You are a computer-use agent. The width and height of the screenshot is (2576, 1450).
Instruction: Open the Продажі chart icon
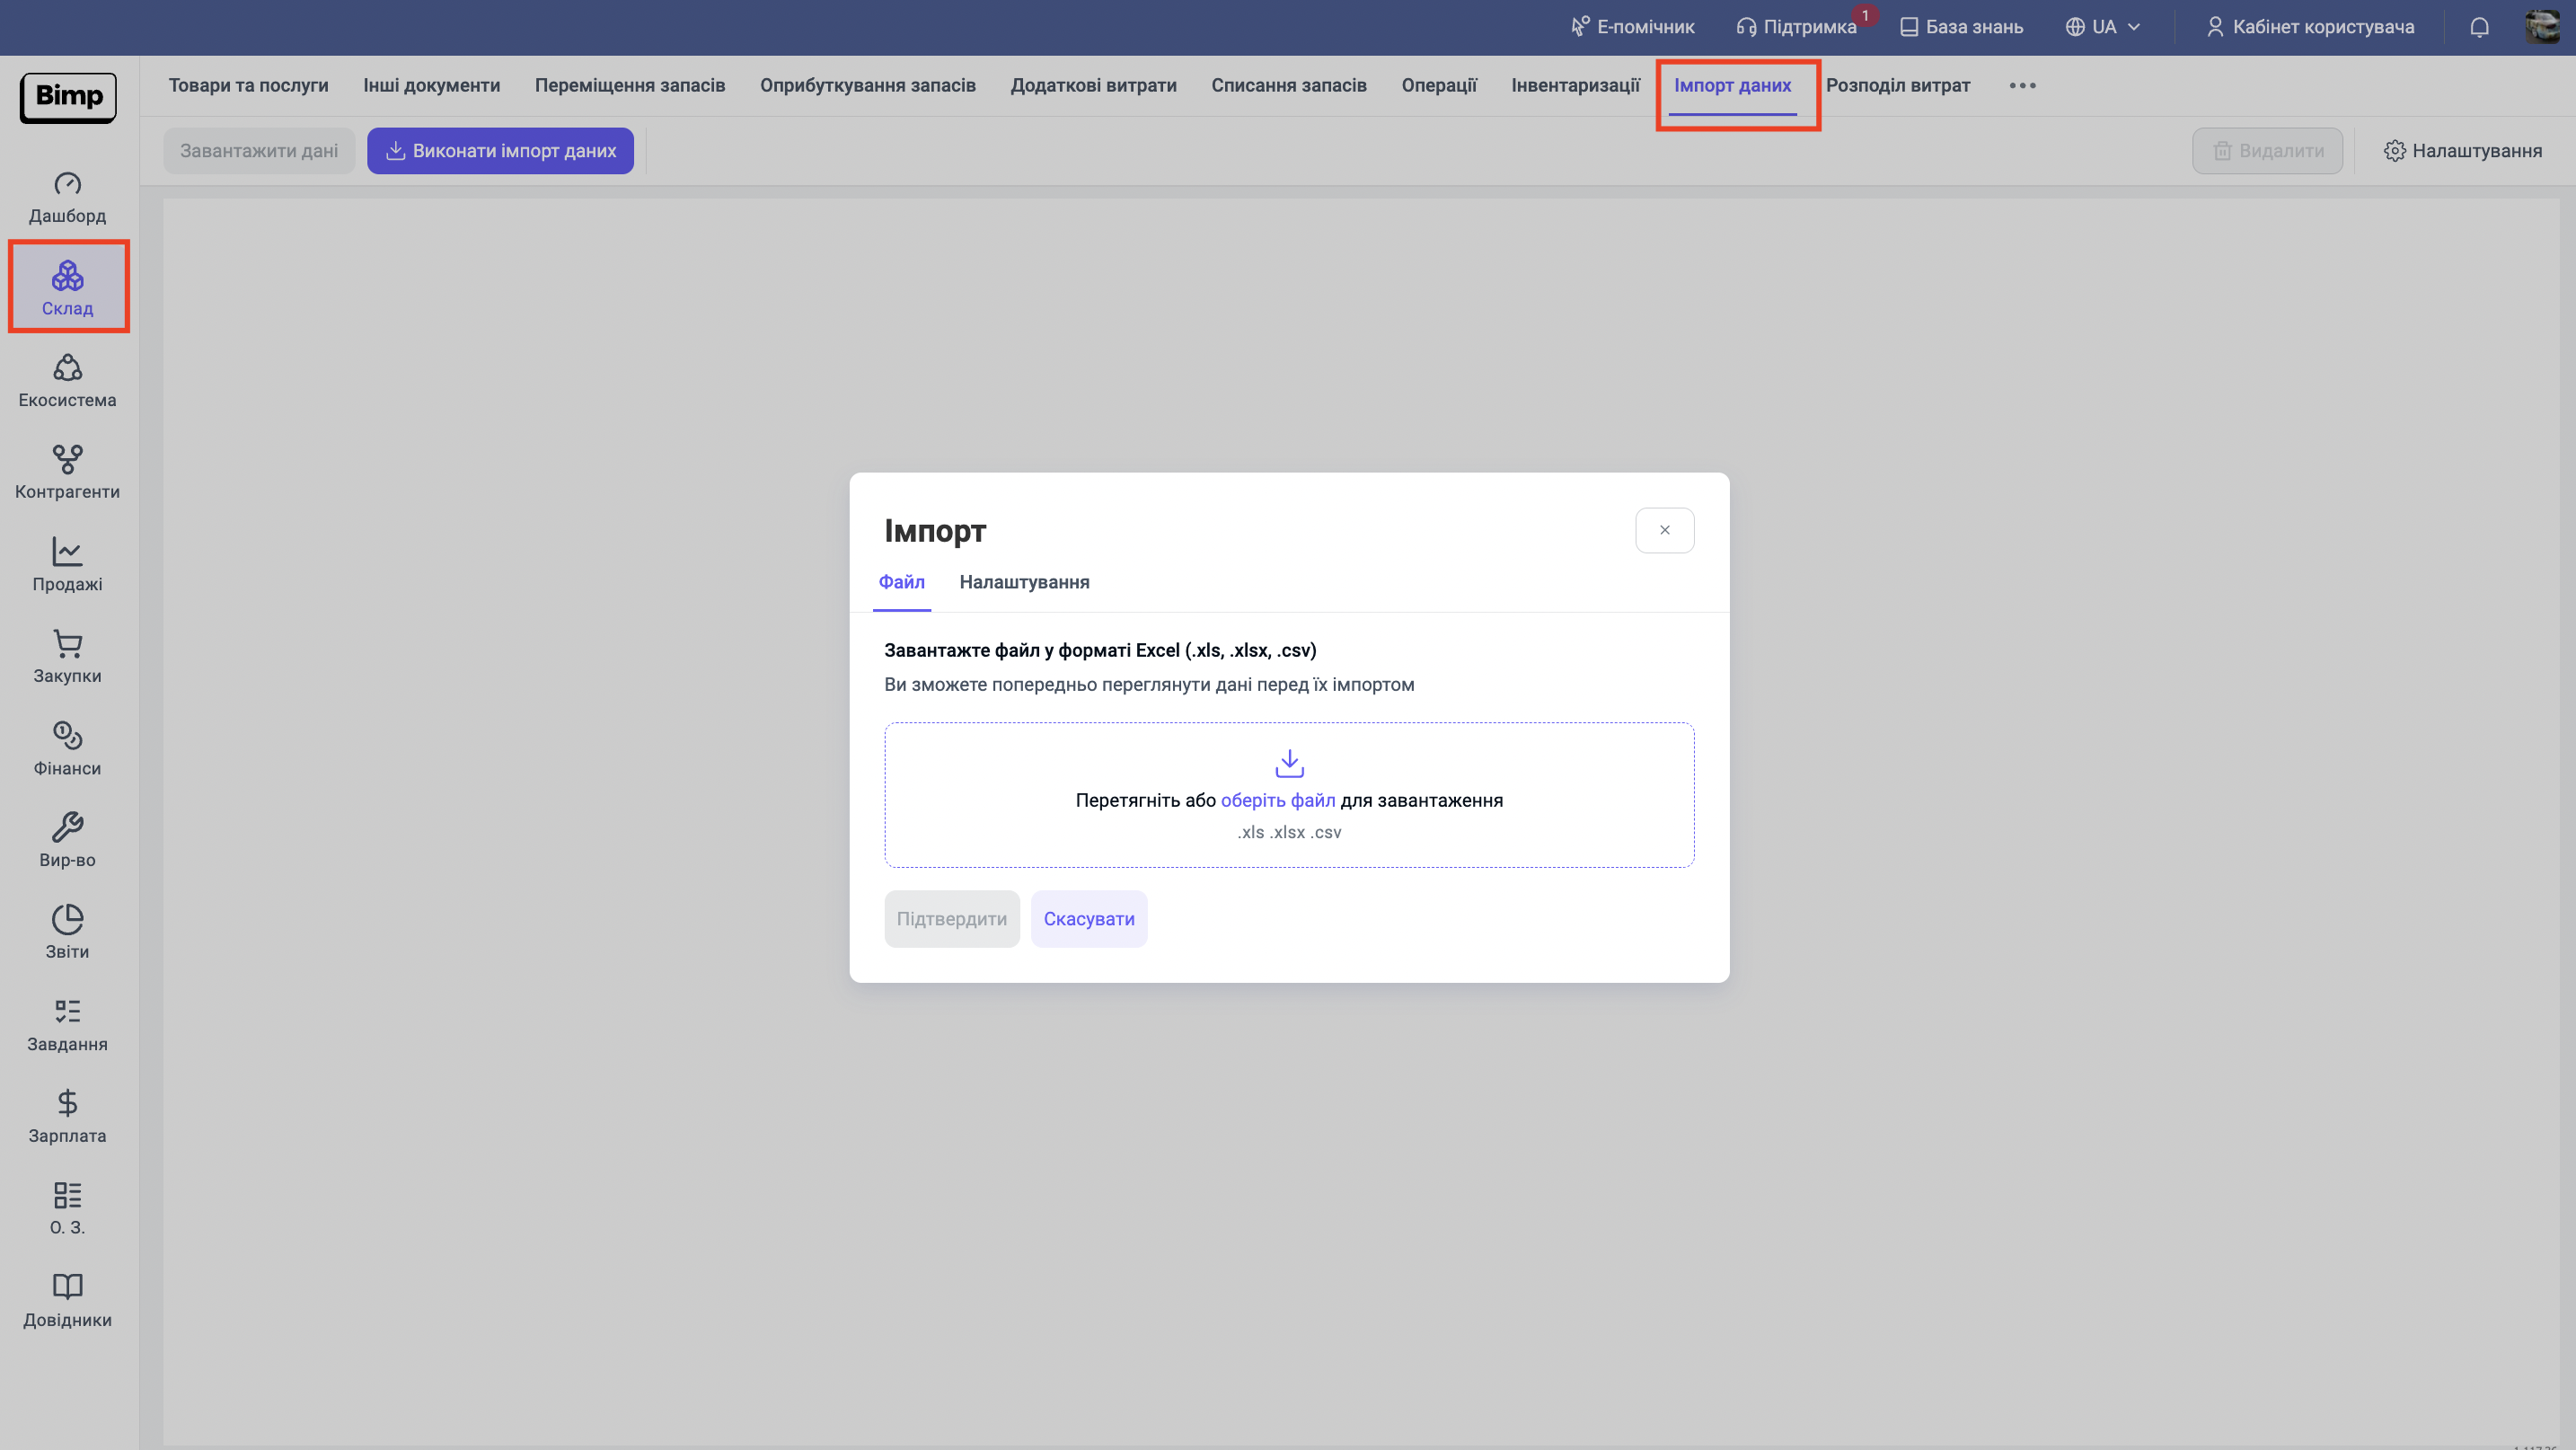click(x=67, y=552)
